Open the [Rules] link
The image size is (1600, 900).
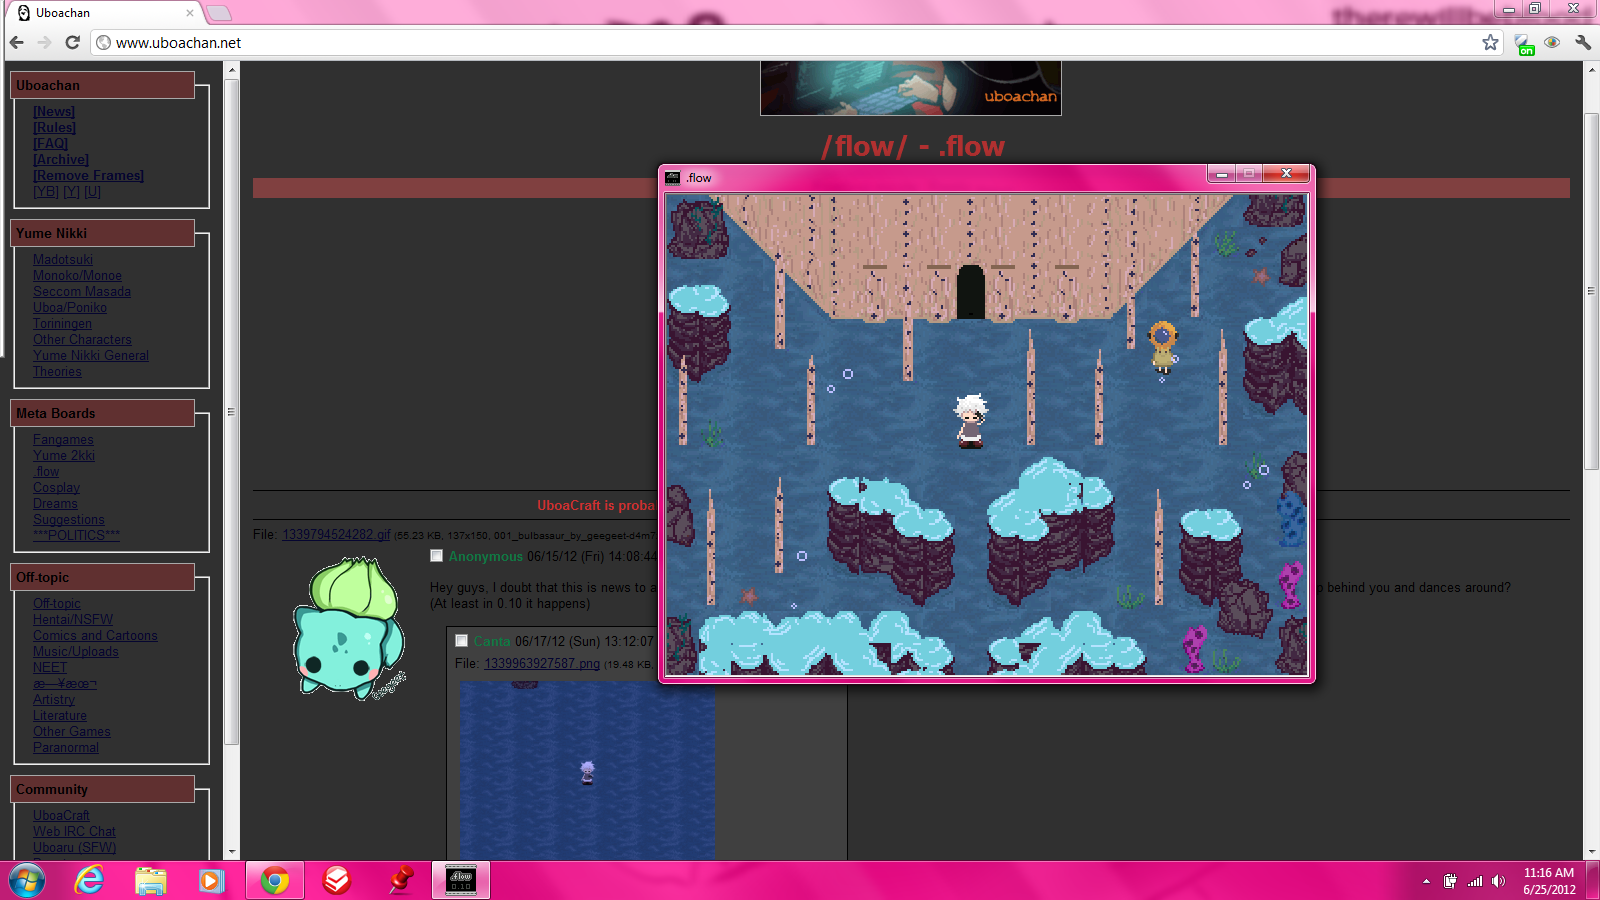click(x=55, y=128)
